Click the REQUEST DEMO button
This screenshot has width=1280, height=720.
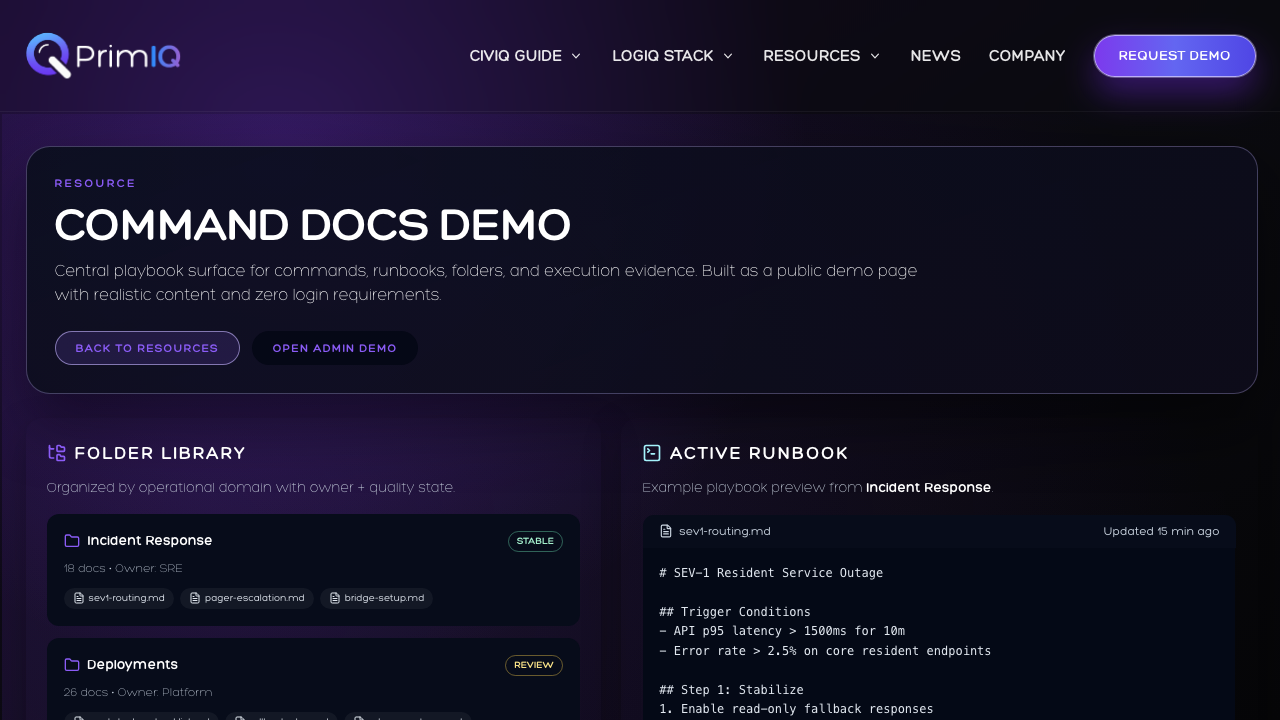(1174, 56)
